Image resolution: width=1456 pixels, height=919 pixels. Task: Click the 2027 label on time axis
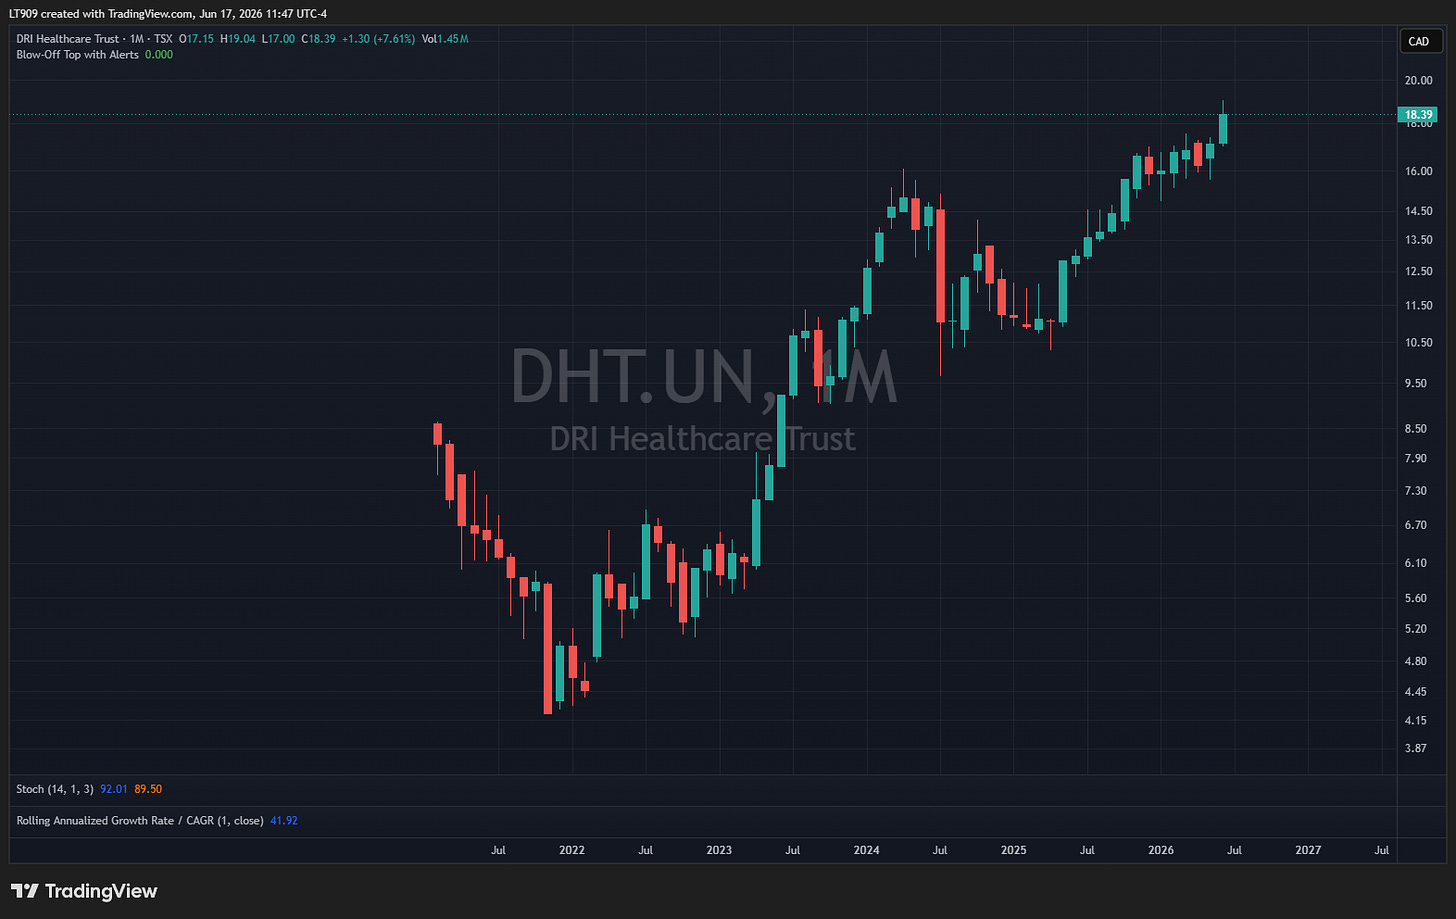1308,850
